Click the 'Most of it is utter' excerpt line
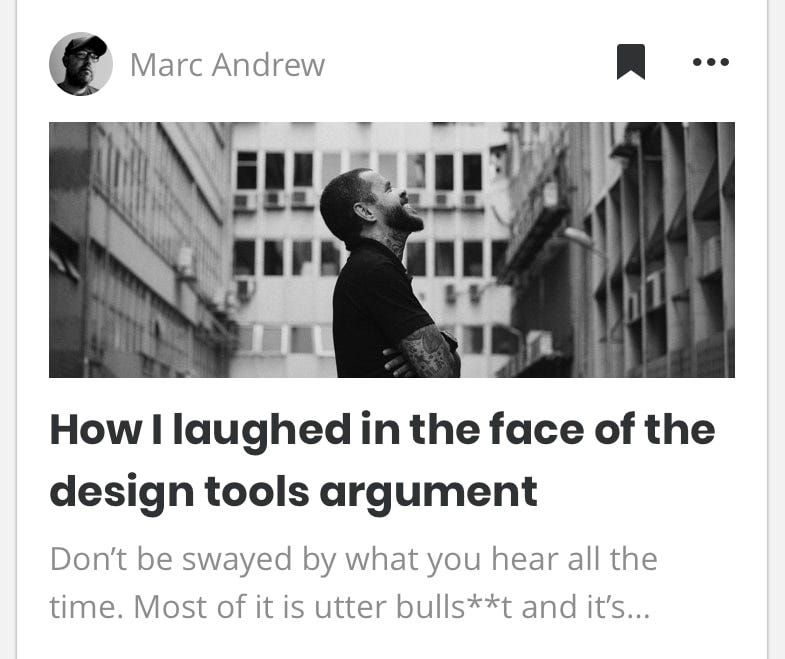This screenshot has width=785, height=659. click(x=349, y=607)
